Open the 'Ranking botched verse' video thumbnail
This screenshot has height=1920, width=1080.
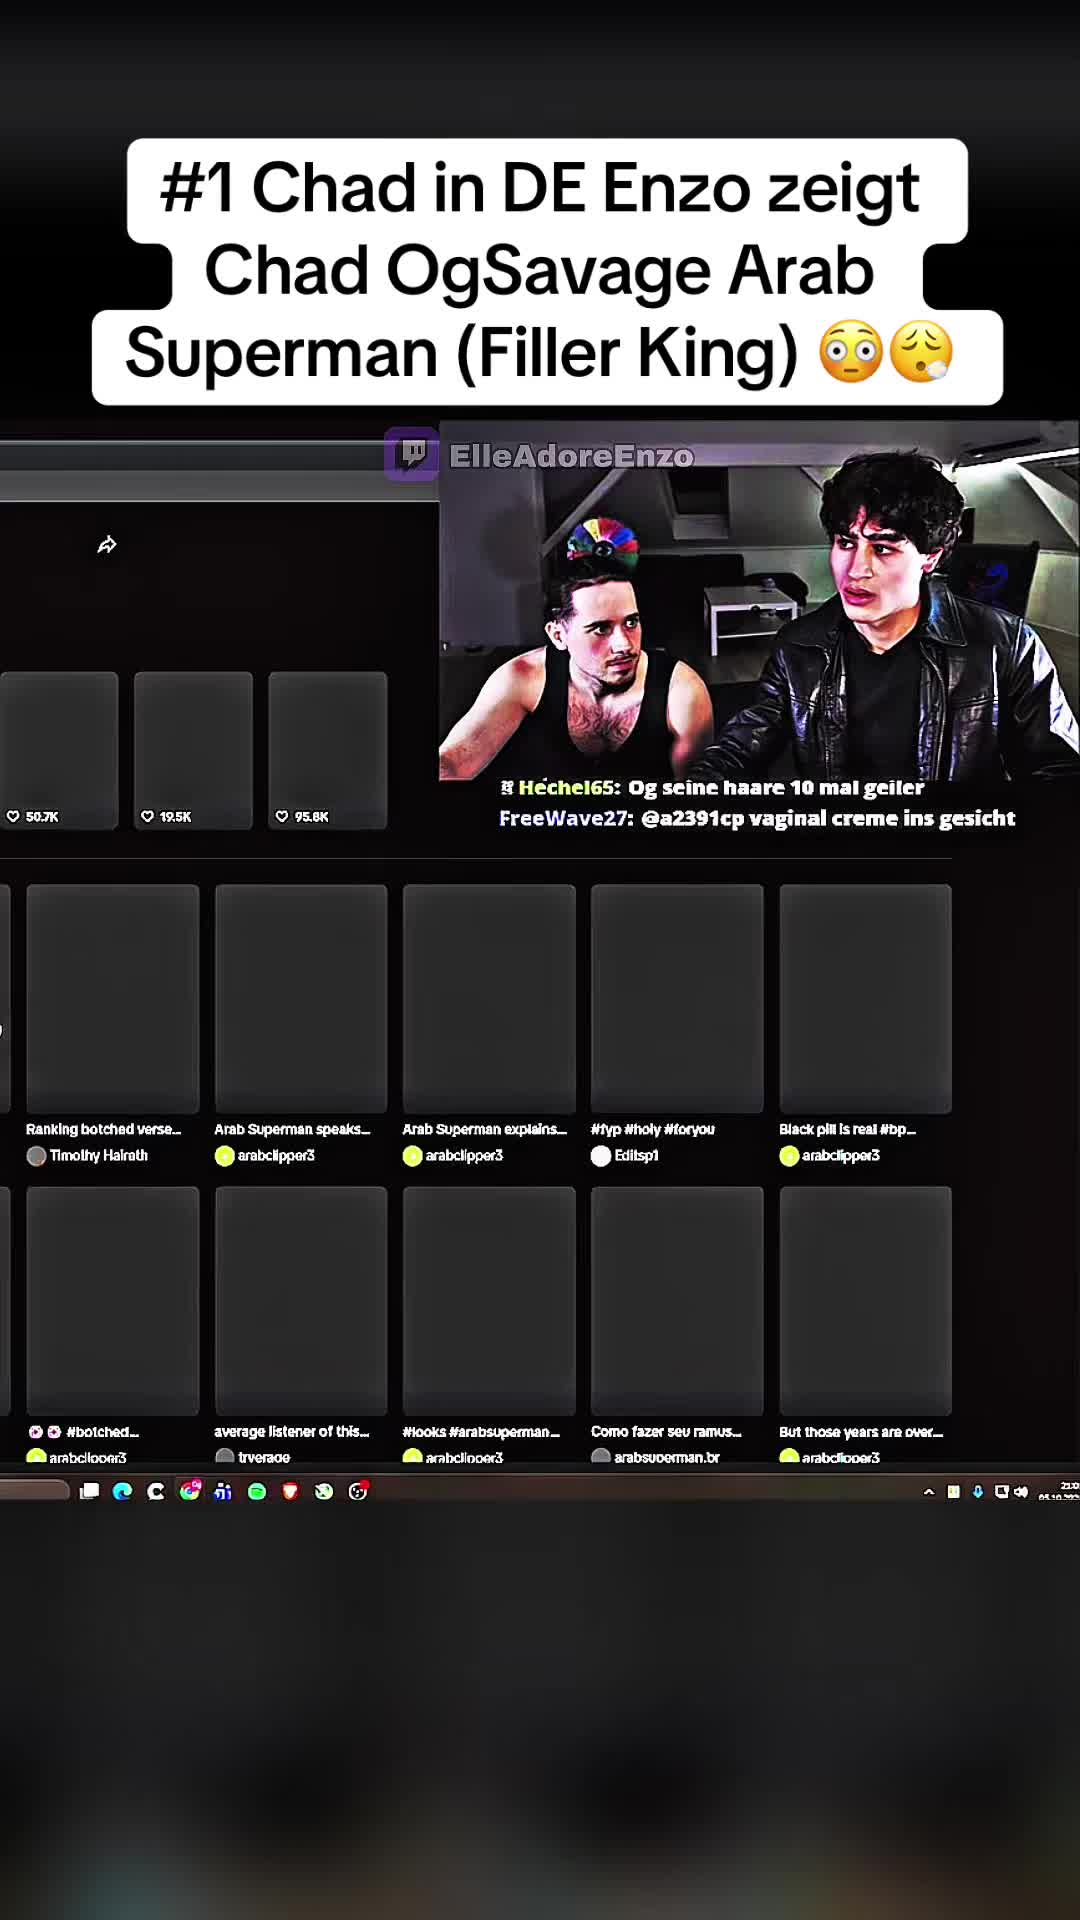[113, 998]
